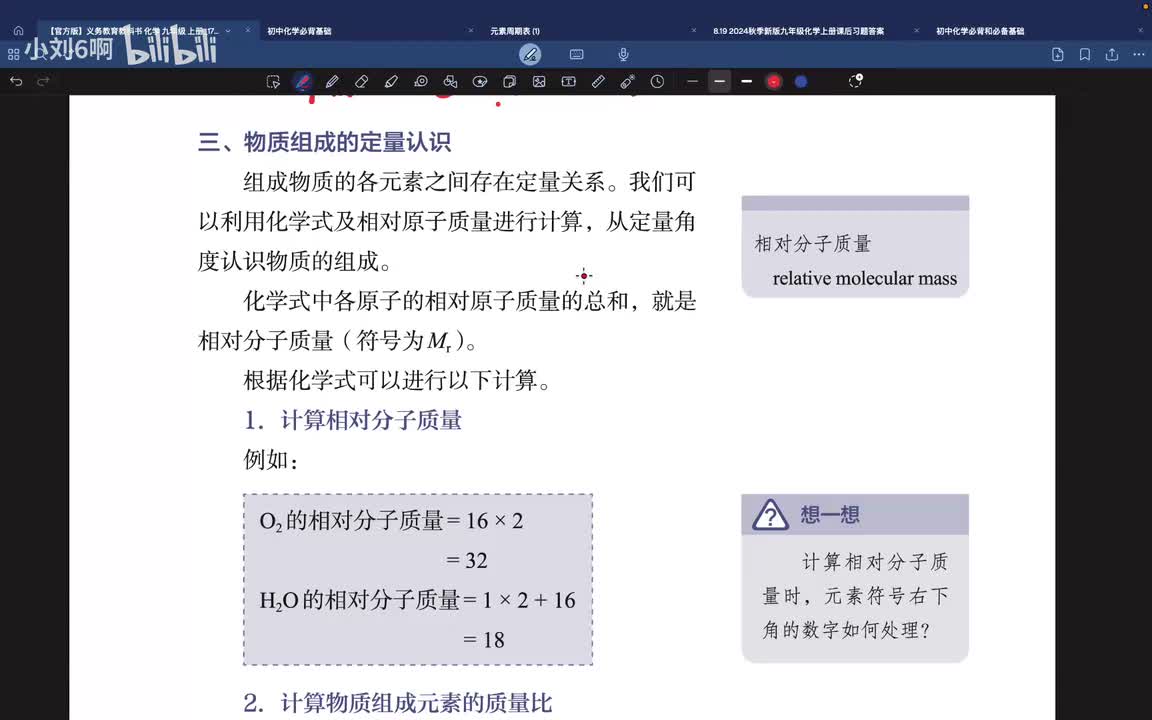Screen dimensions: 1152x720
Task: Click the subheading 1. 计算相对分子质量
Action: (x=353, y=420)
